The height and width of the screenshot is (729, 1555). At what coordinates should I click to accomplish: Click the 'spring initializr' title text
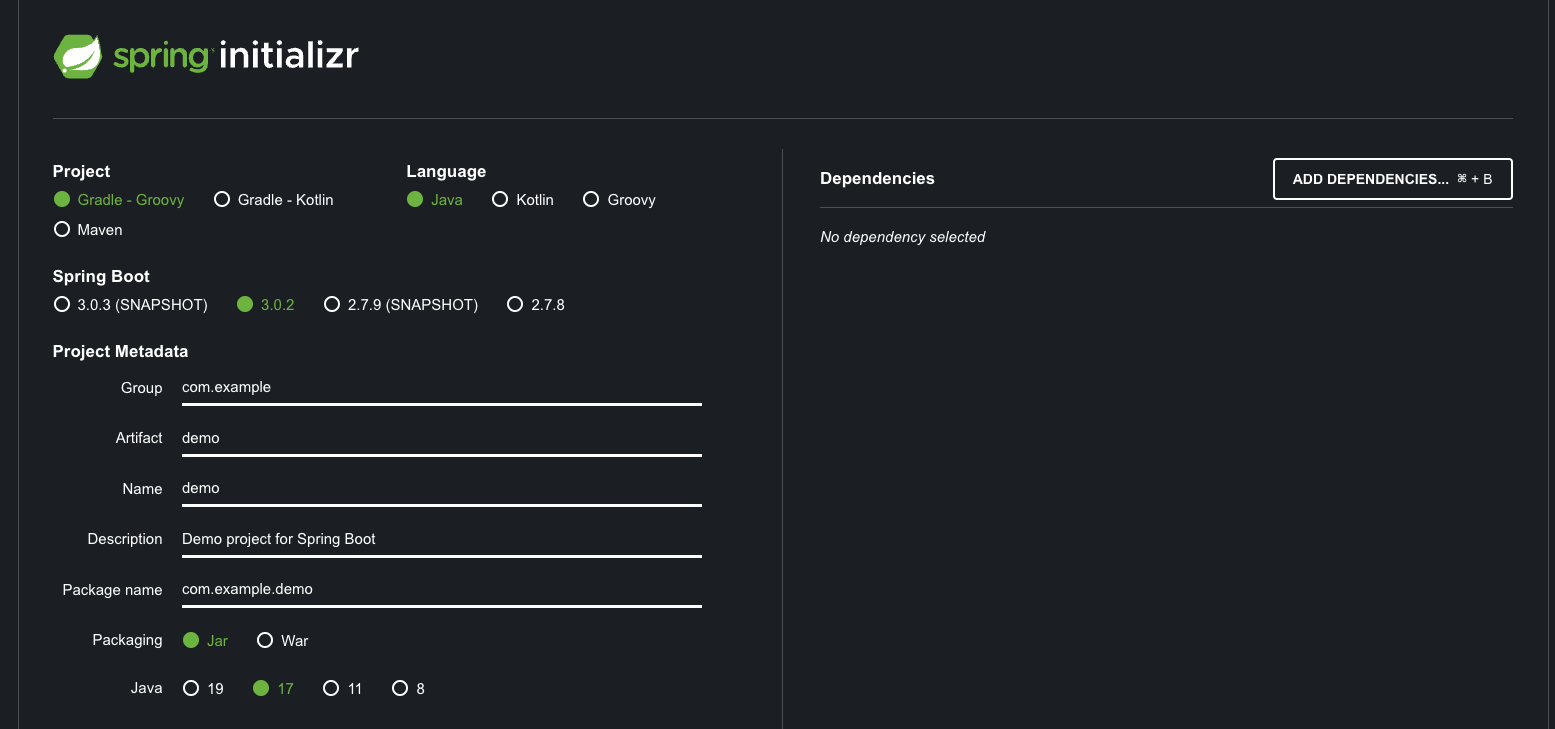(x=236, y=56)
